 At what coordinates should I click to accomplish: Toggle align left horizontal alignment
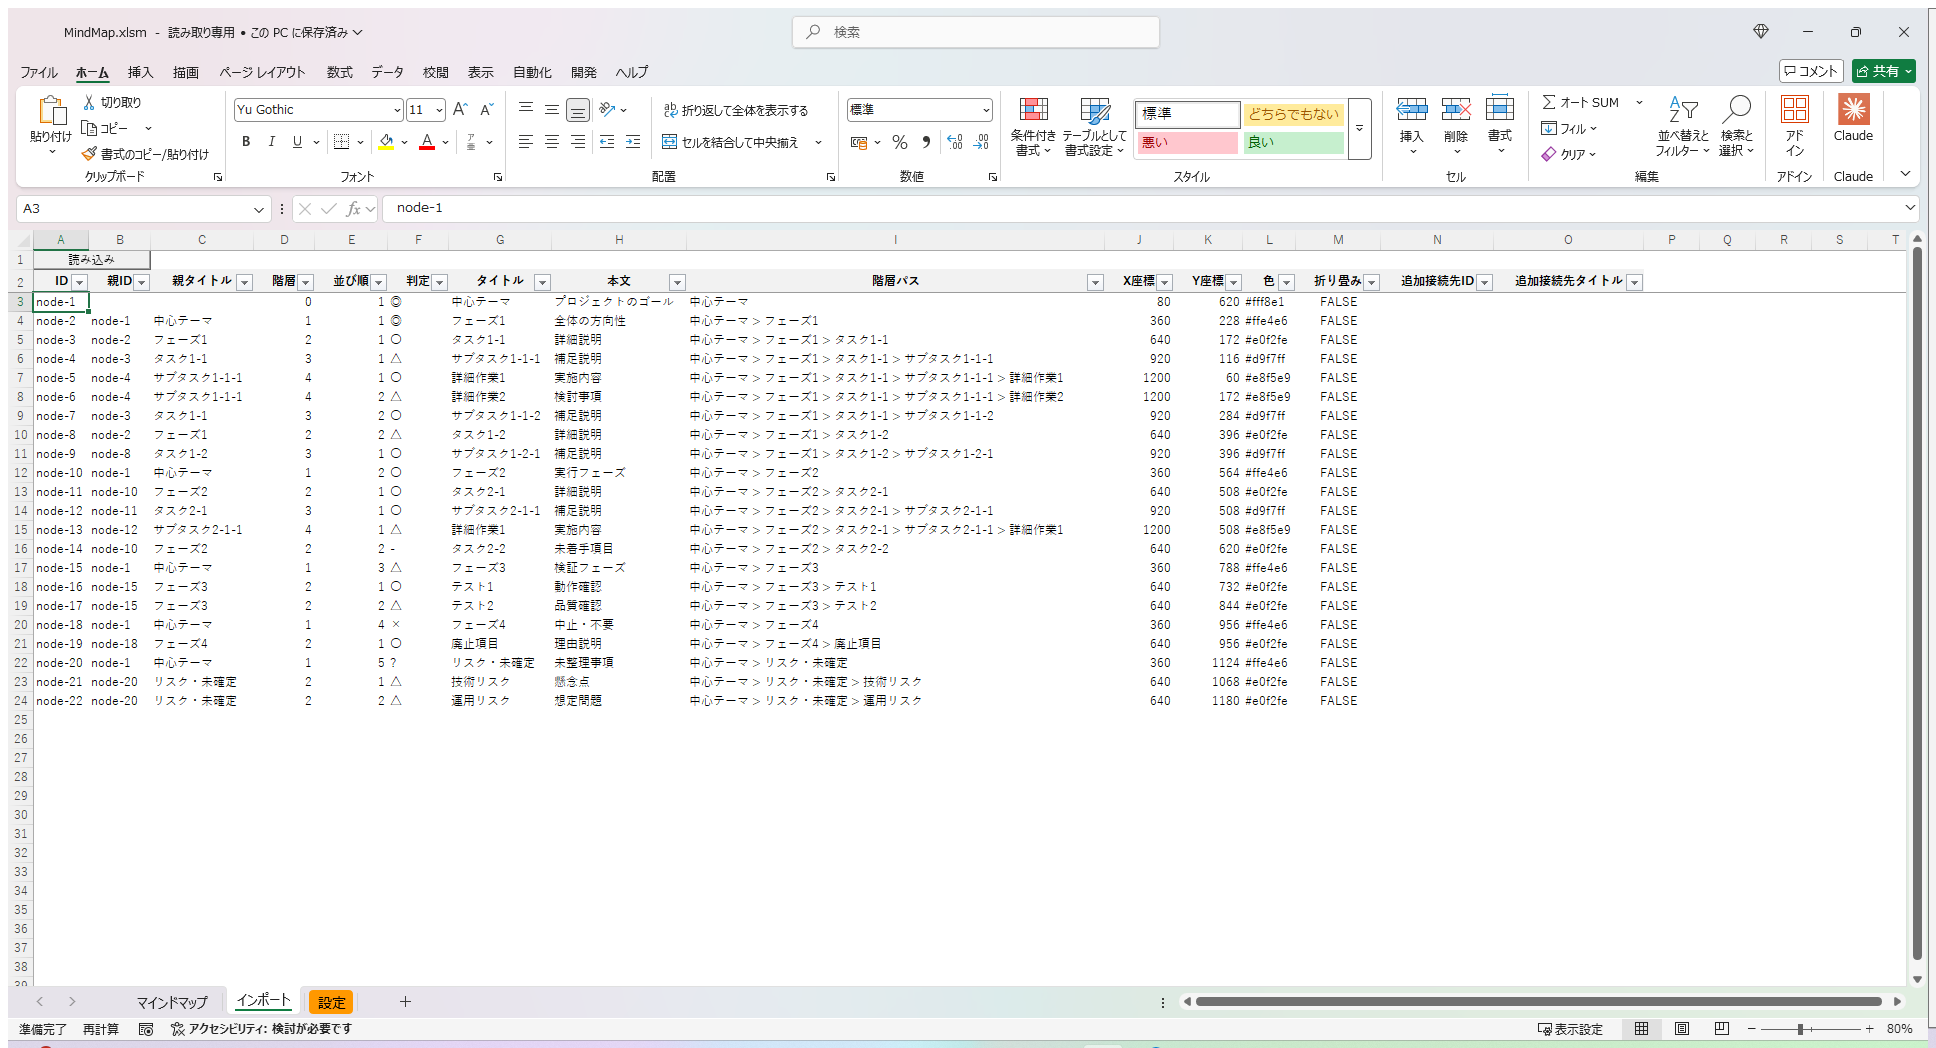click(x=526, y=142)
